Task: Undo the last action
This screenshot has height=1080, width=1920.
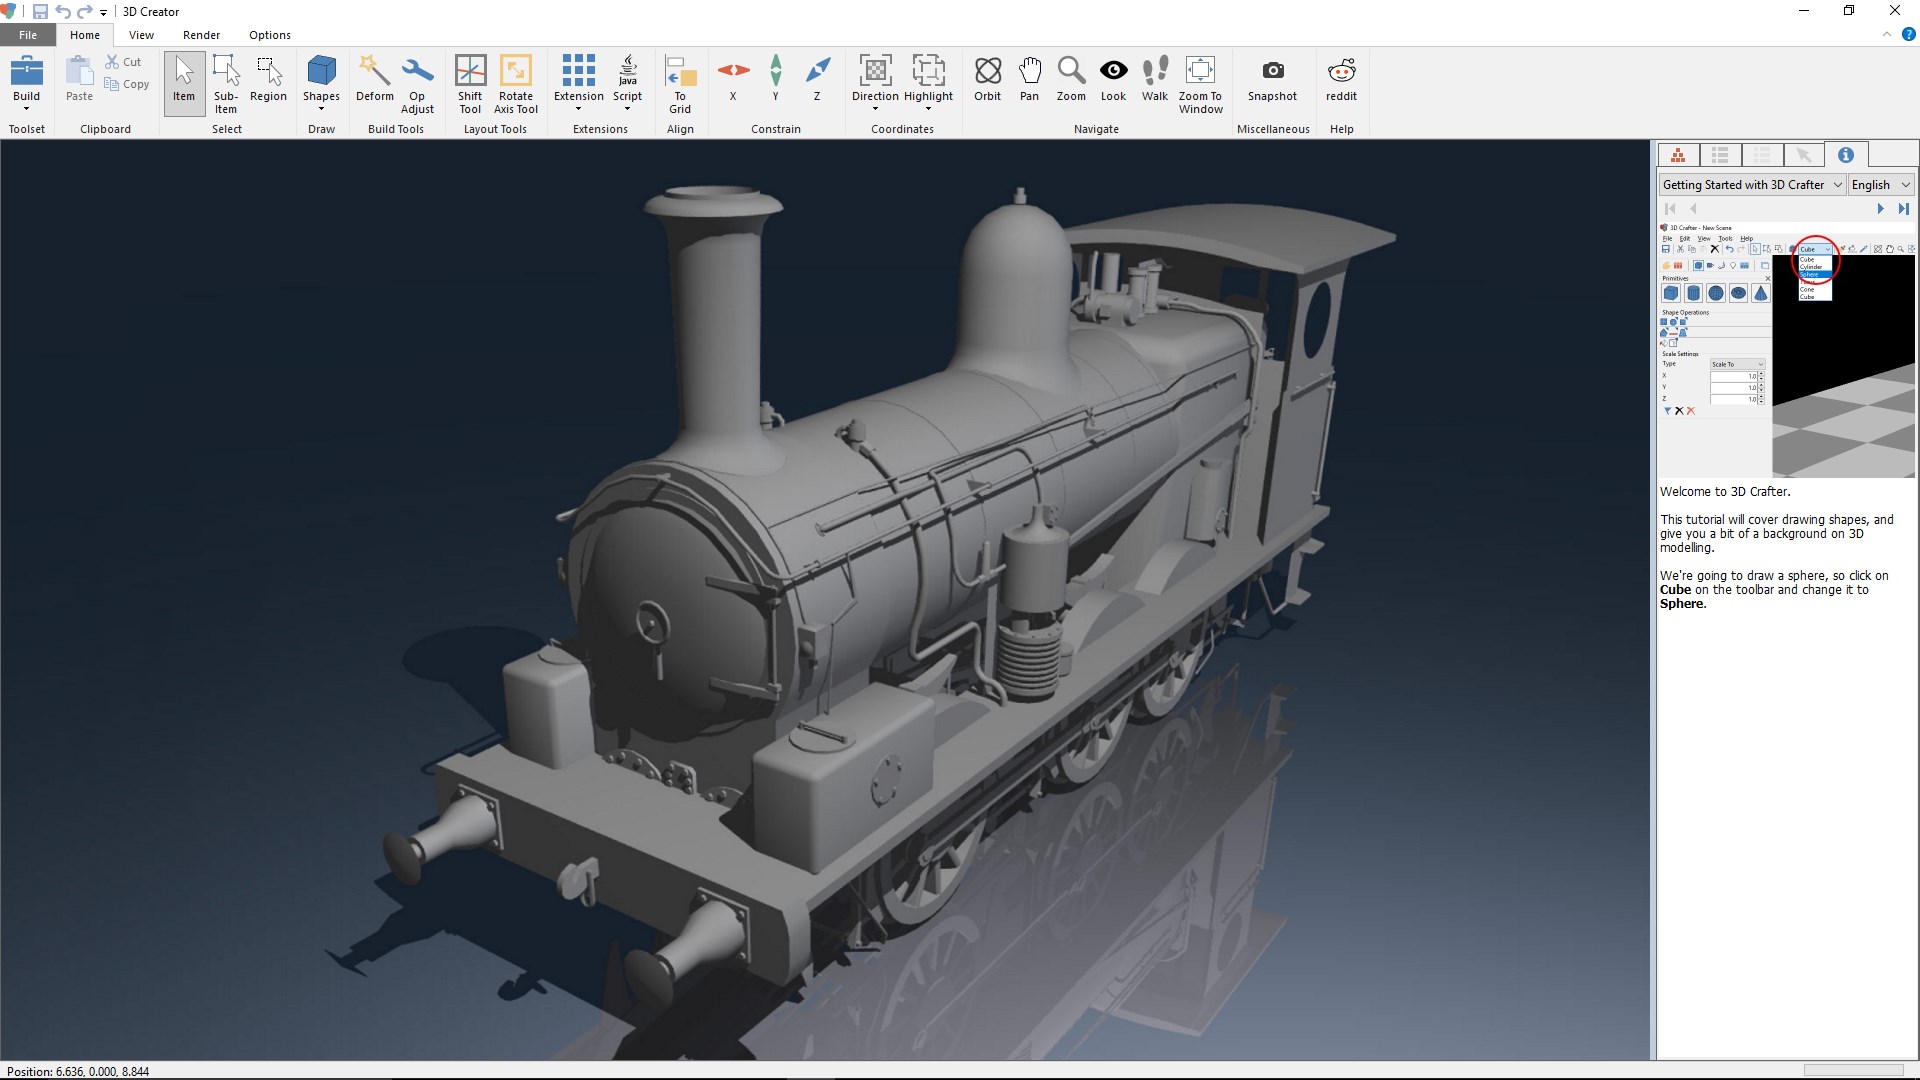Action: 63,12
